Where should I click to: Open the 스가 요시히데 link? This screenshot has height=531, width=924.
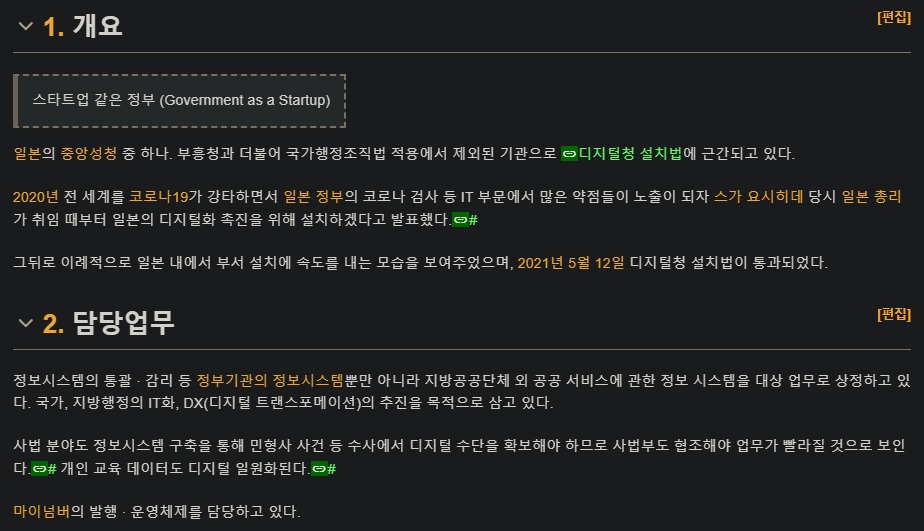[758, 197]
